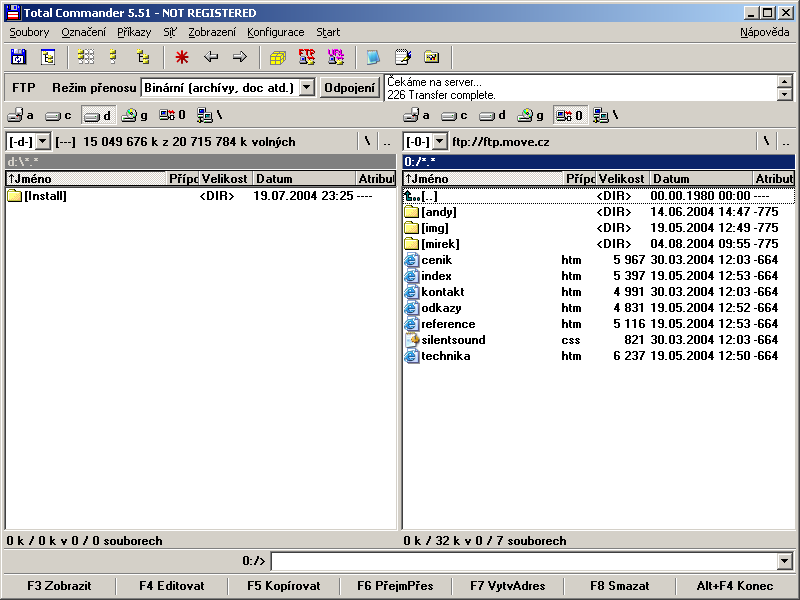The width and height of the screenshot is (800, 600).
Task: Select drive d in the right panel
Action: pos(492,115)
